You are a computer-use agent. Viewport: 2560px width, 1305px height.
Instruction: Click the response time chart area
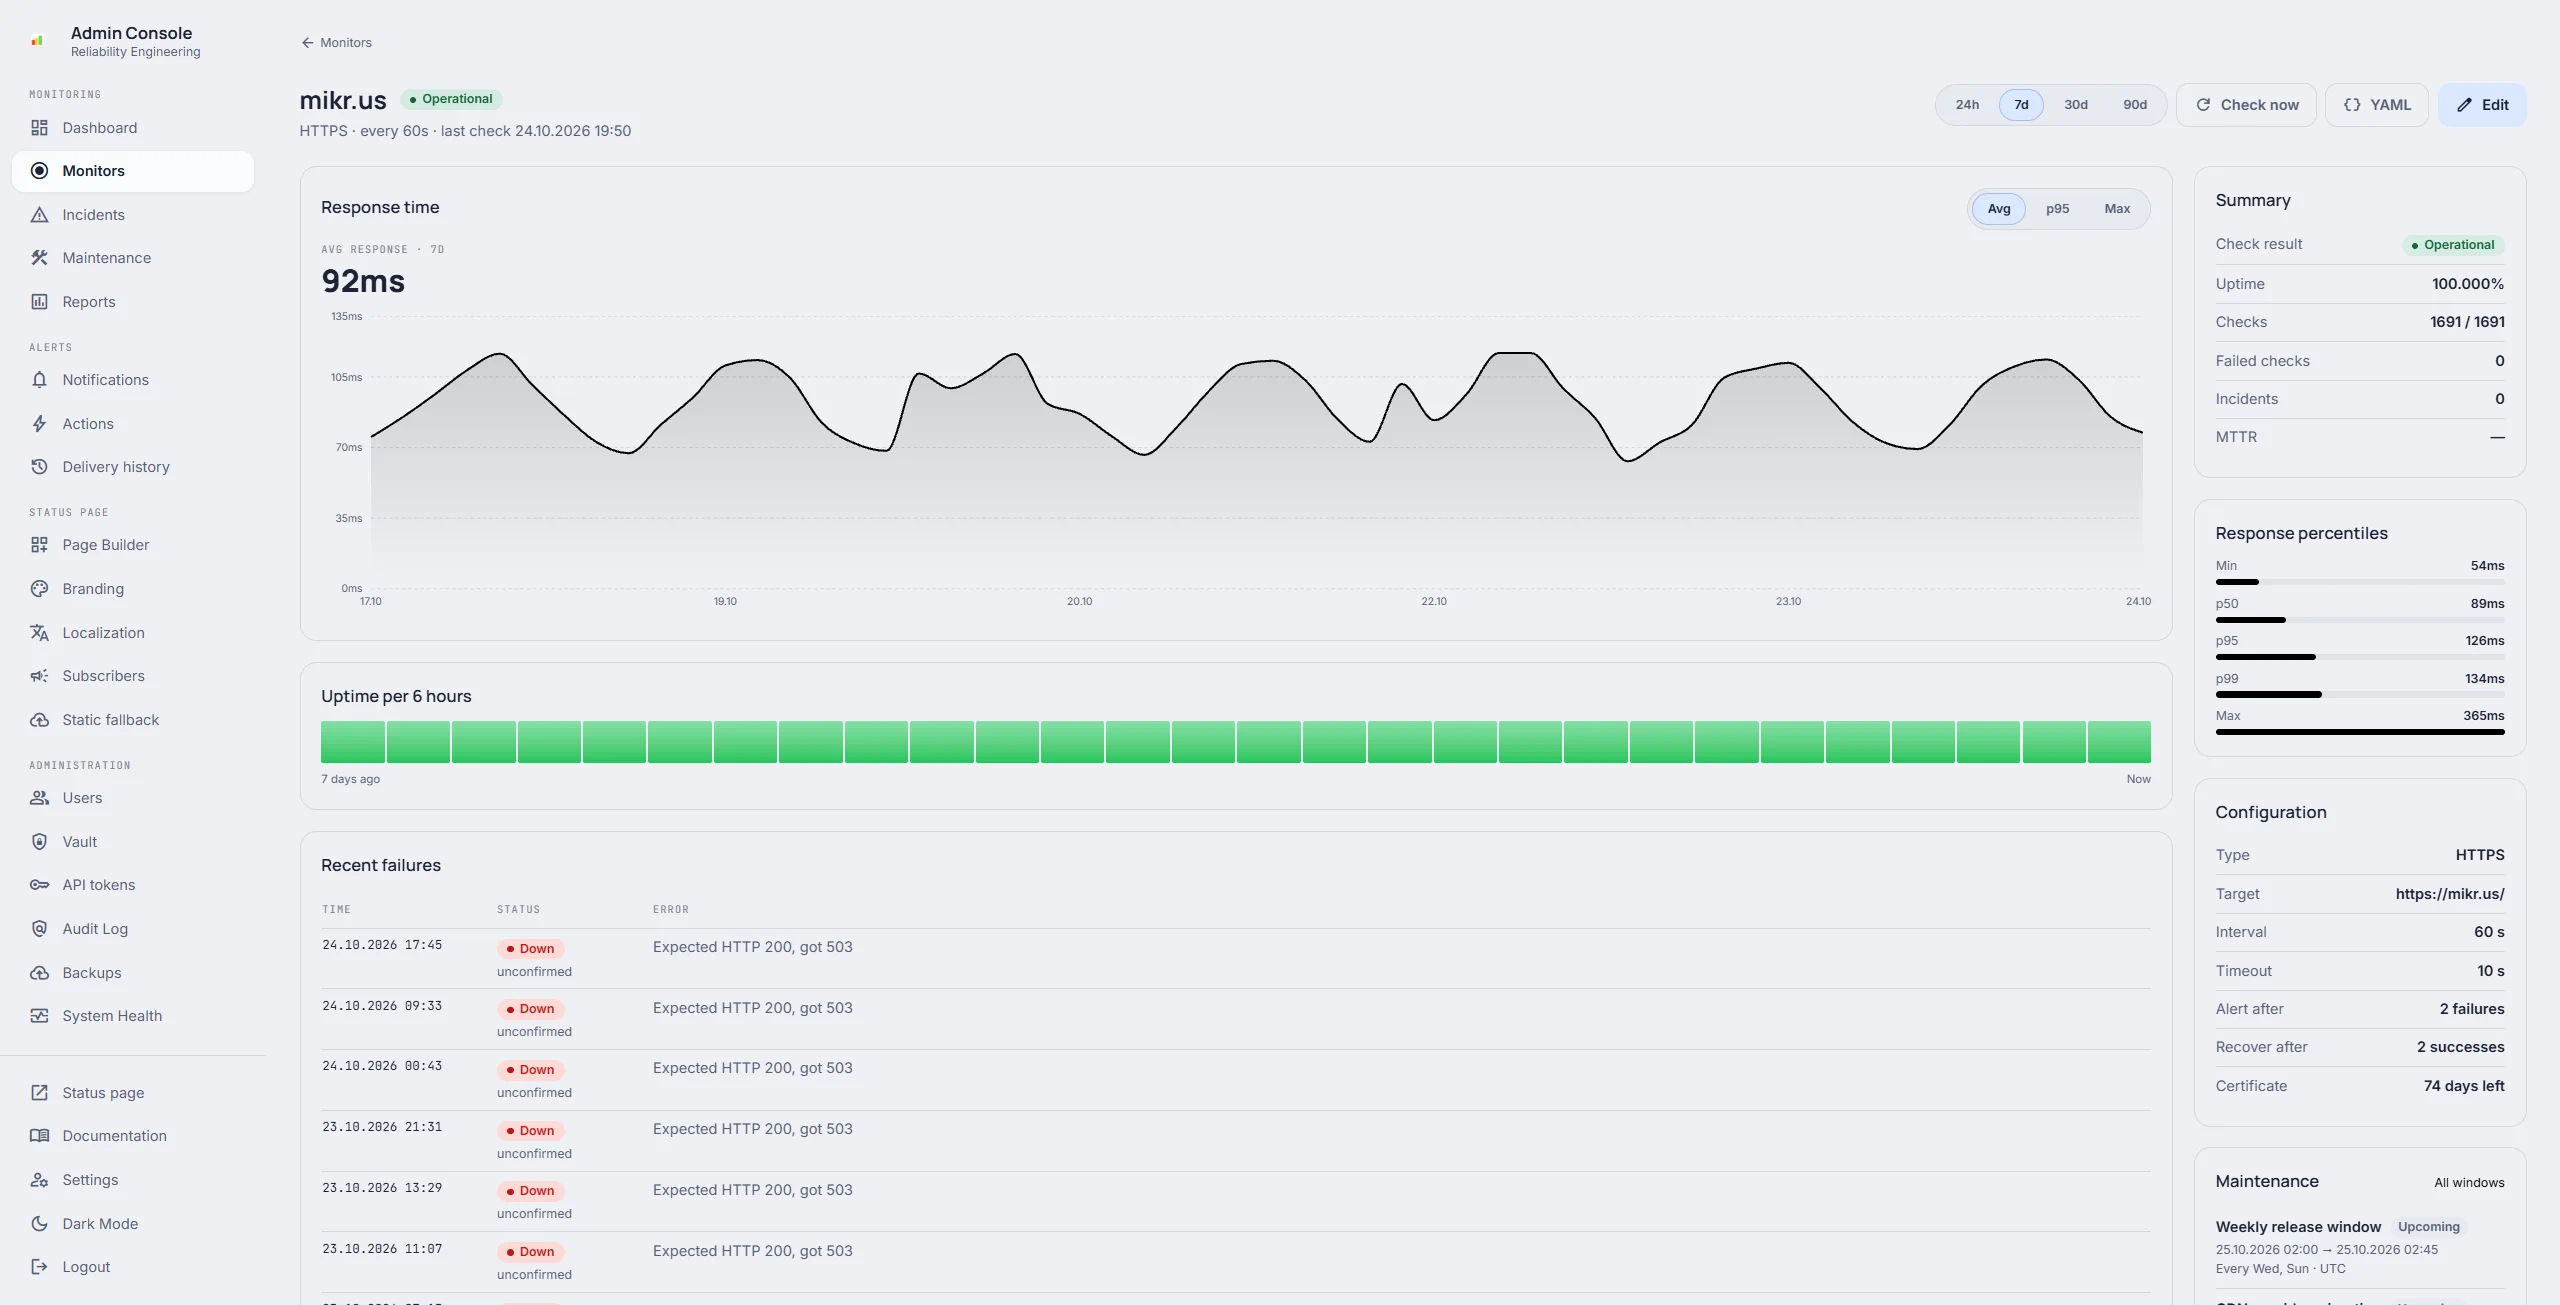click(1256, 452)
